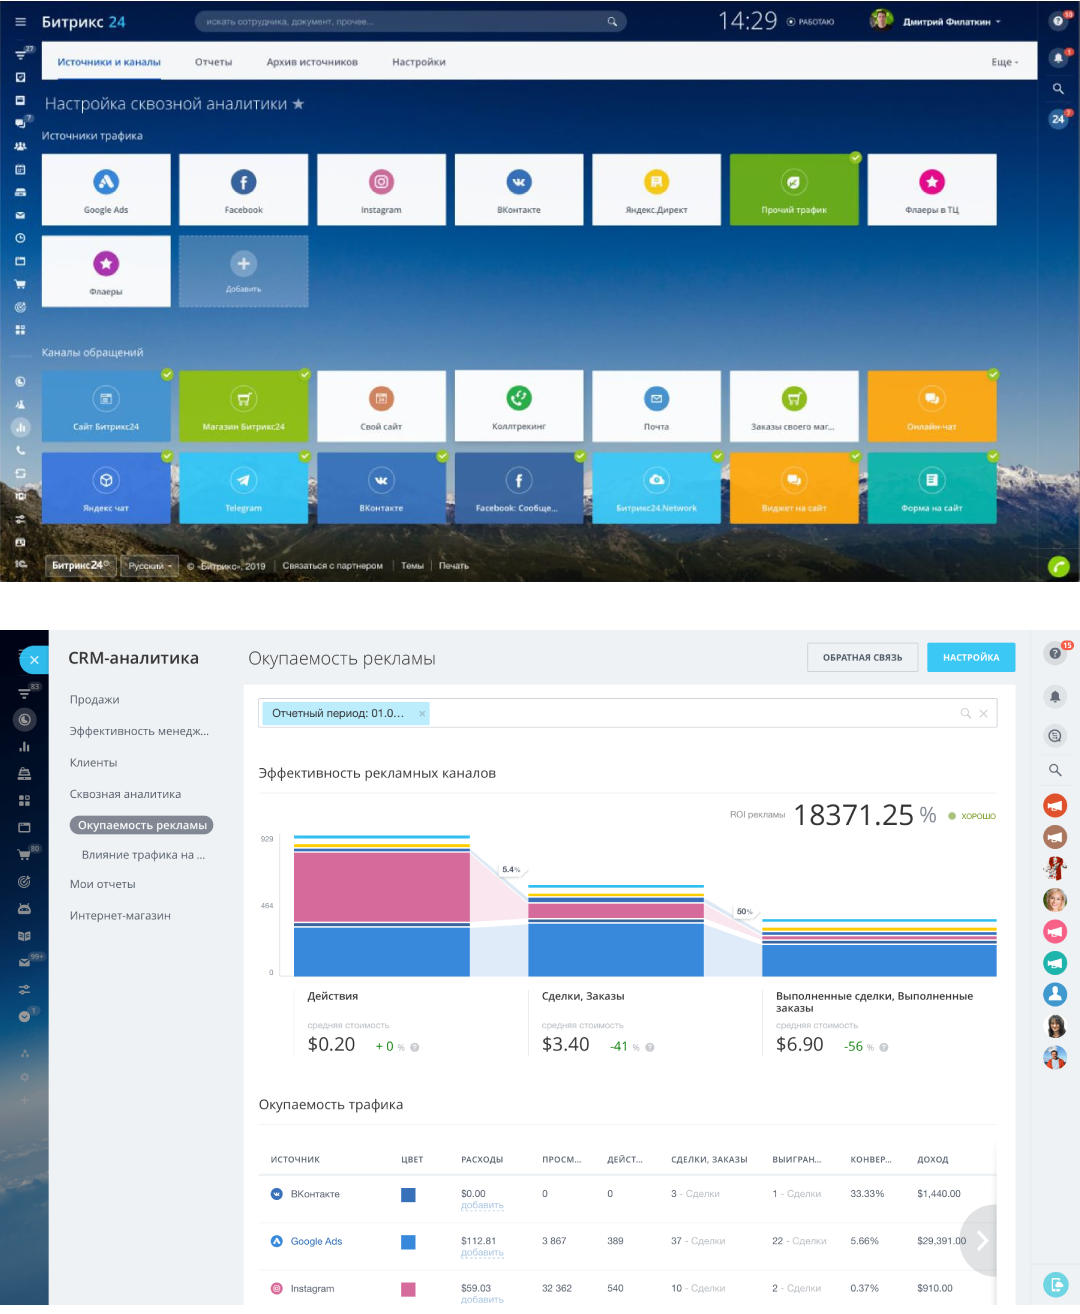Expand the table columns with the right arrow
This screenshot has width=1080, height=1314.
(982, 1241)
